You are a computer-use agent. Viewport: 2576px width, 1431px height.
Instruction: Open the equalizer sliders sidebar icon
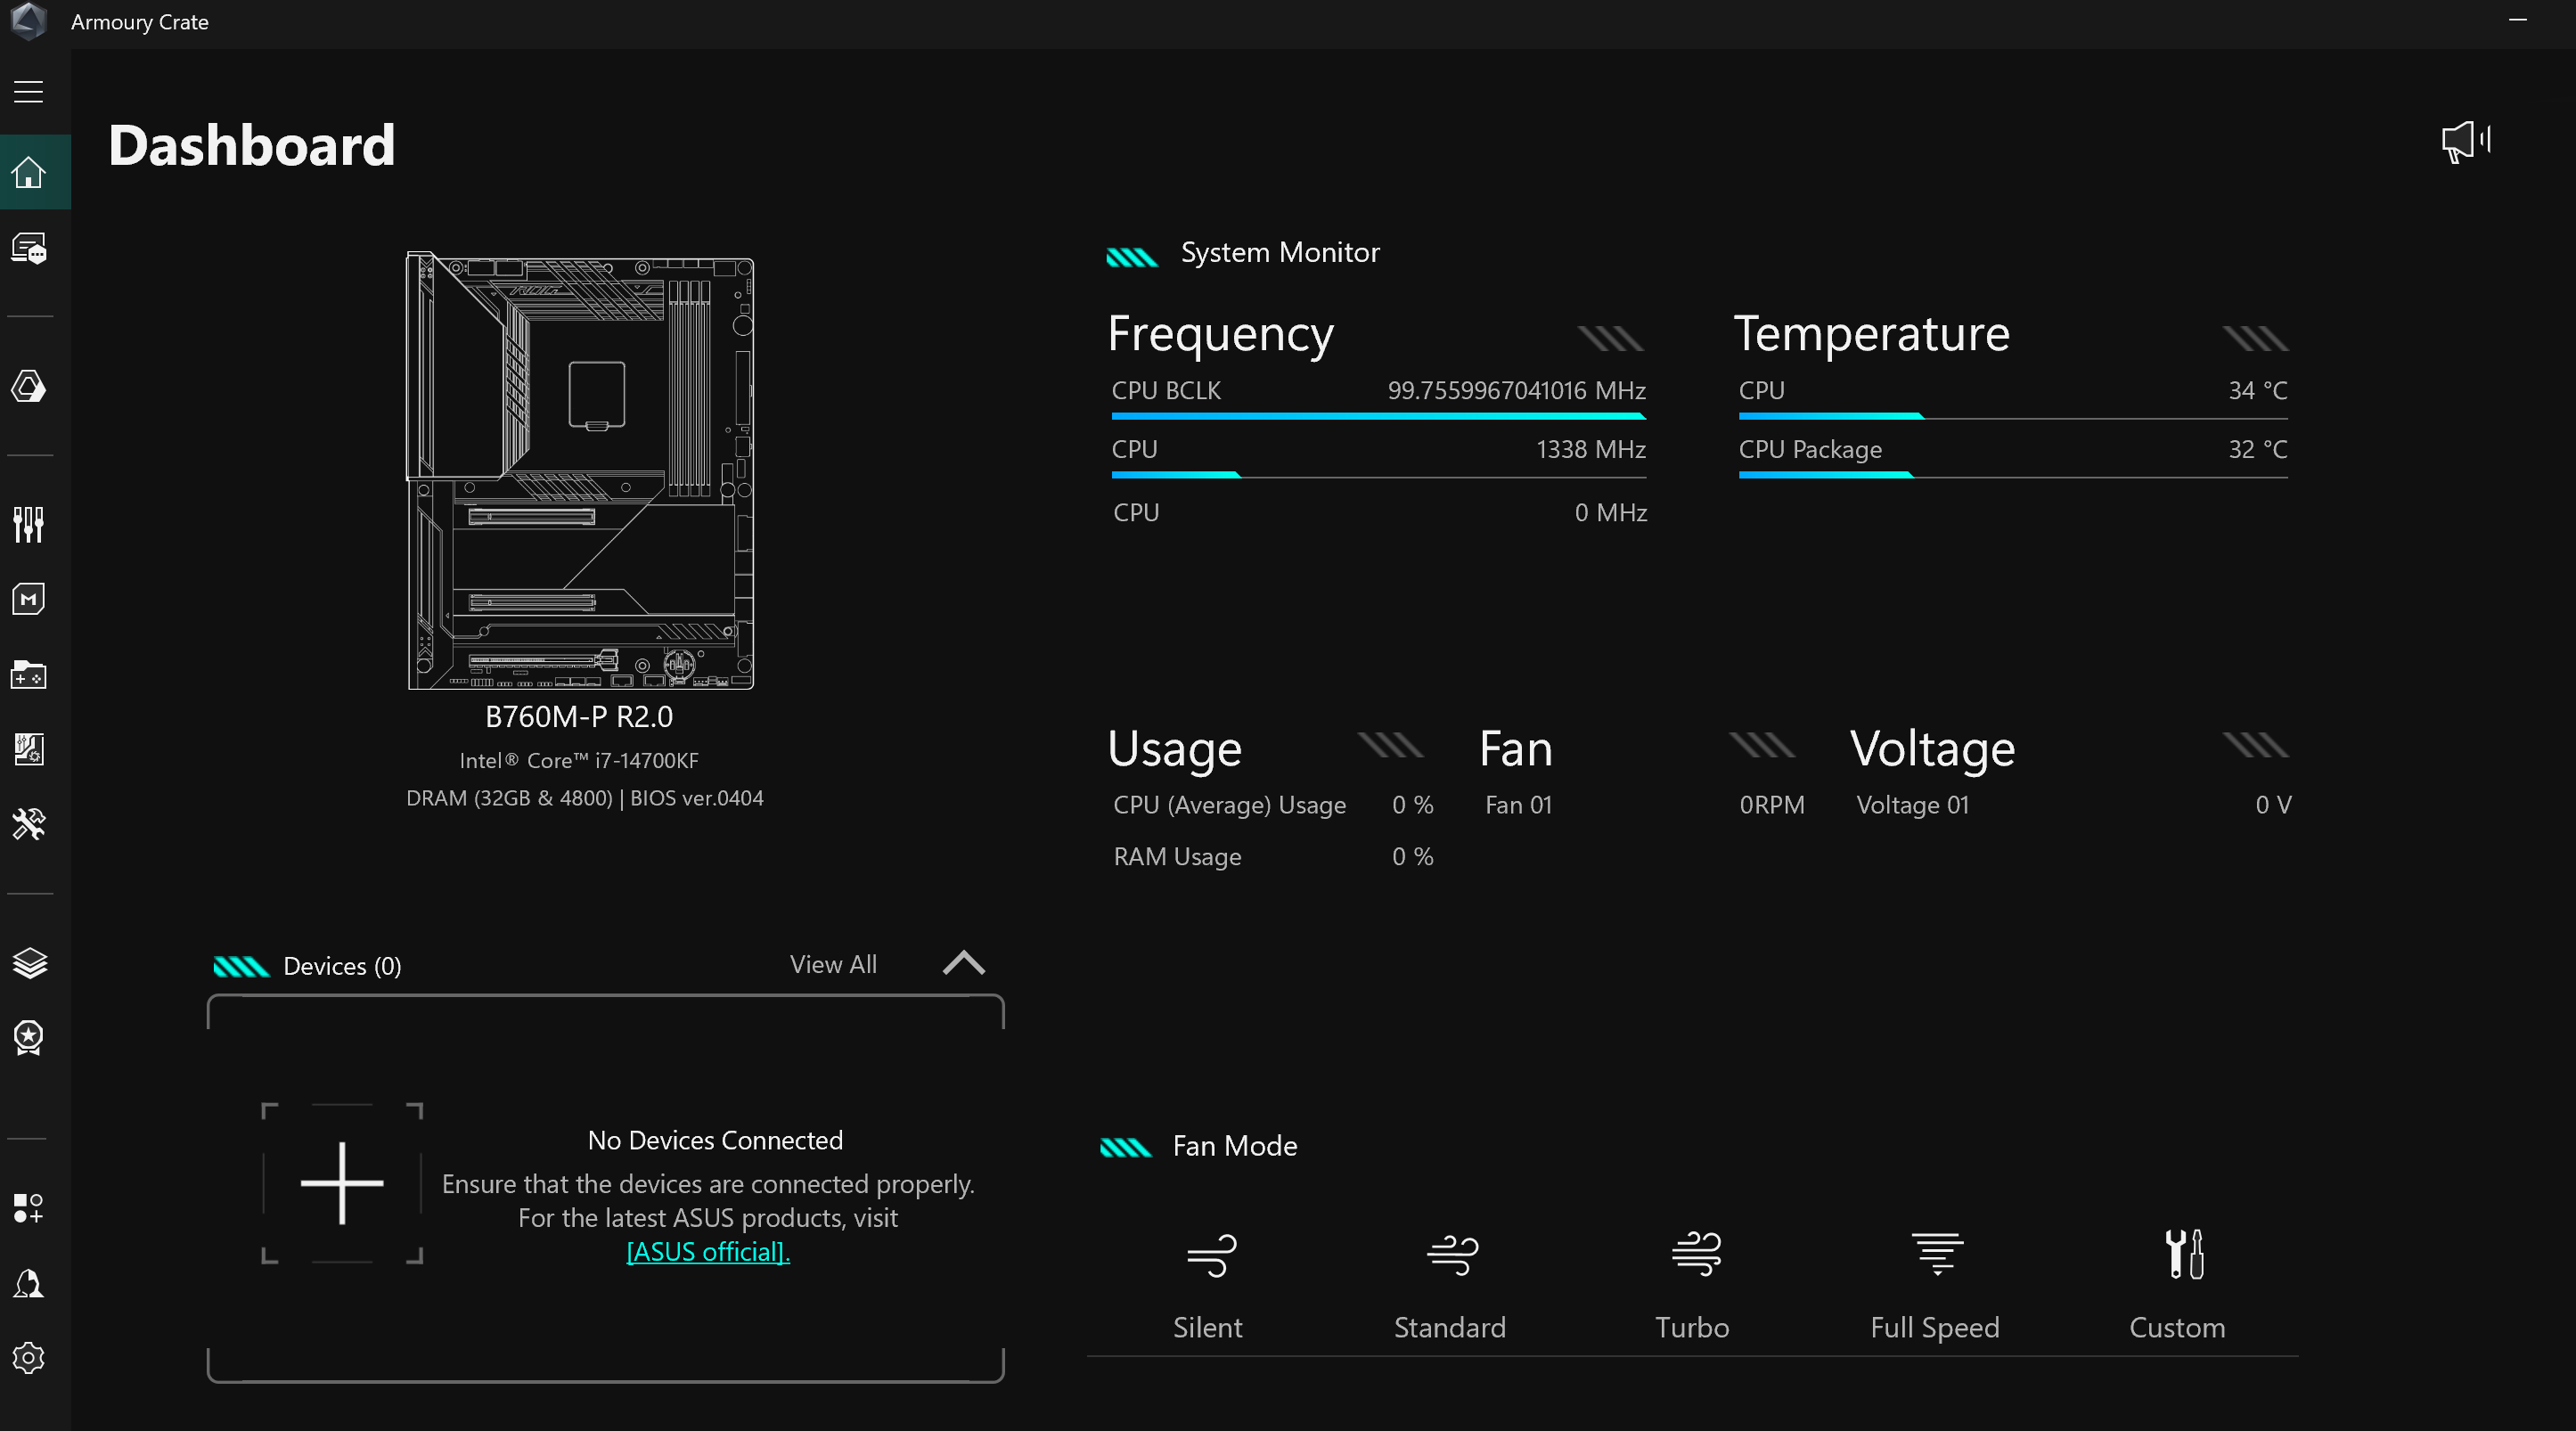tap(28, 524)
